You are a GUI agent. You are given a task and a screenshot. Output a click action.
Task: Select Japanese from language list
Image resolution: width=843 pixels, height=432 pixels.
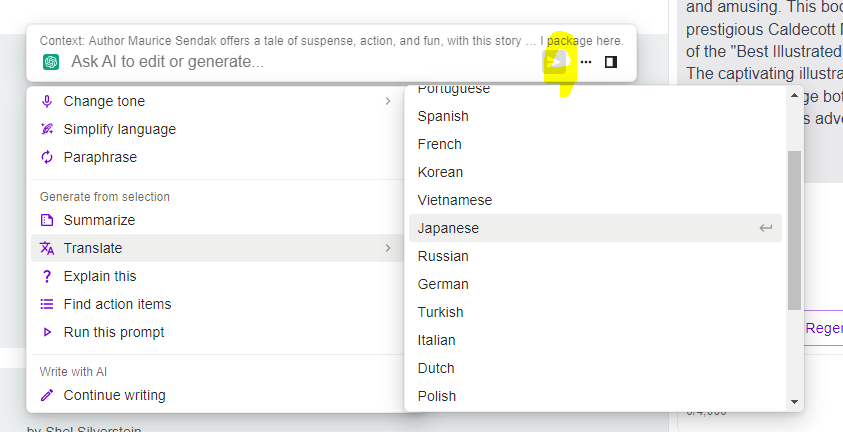click(x=448, y=228)
